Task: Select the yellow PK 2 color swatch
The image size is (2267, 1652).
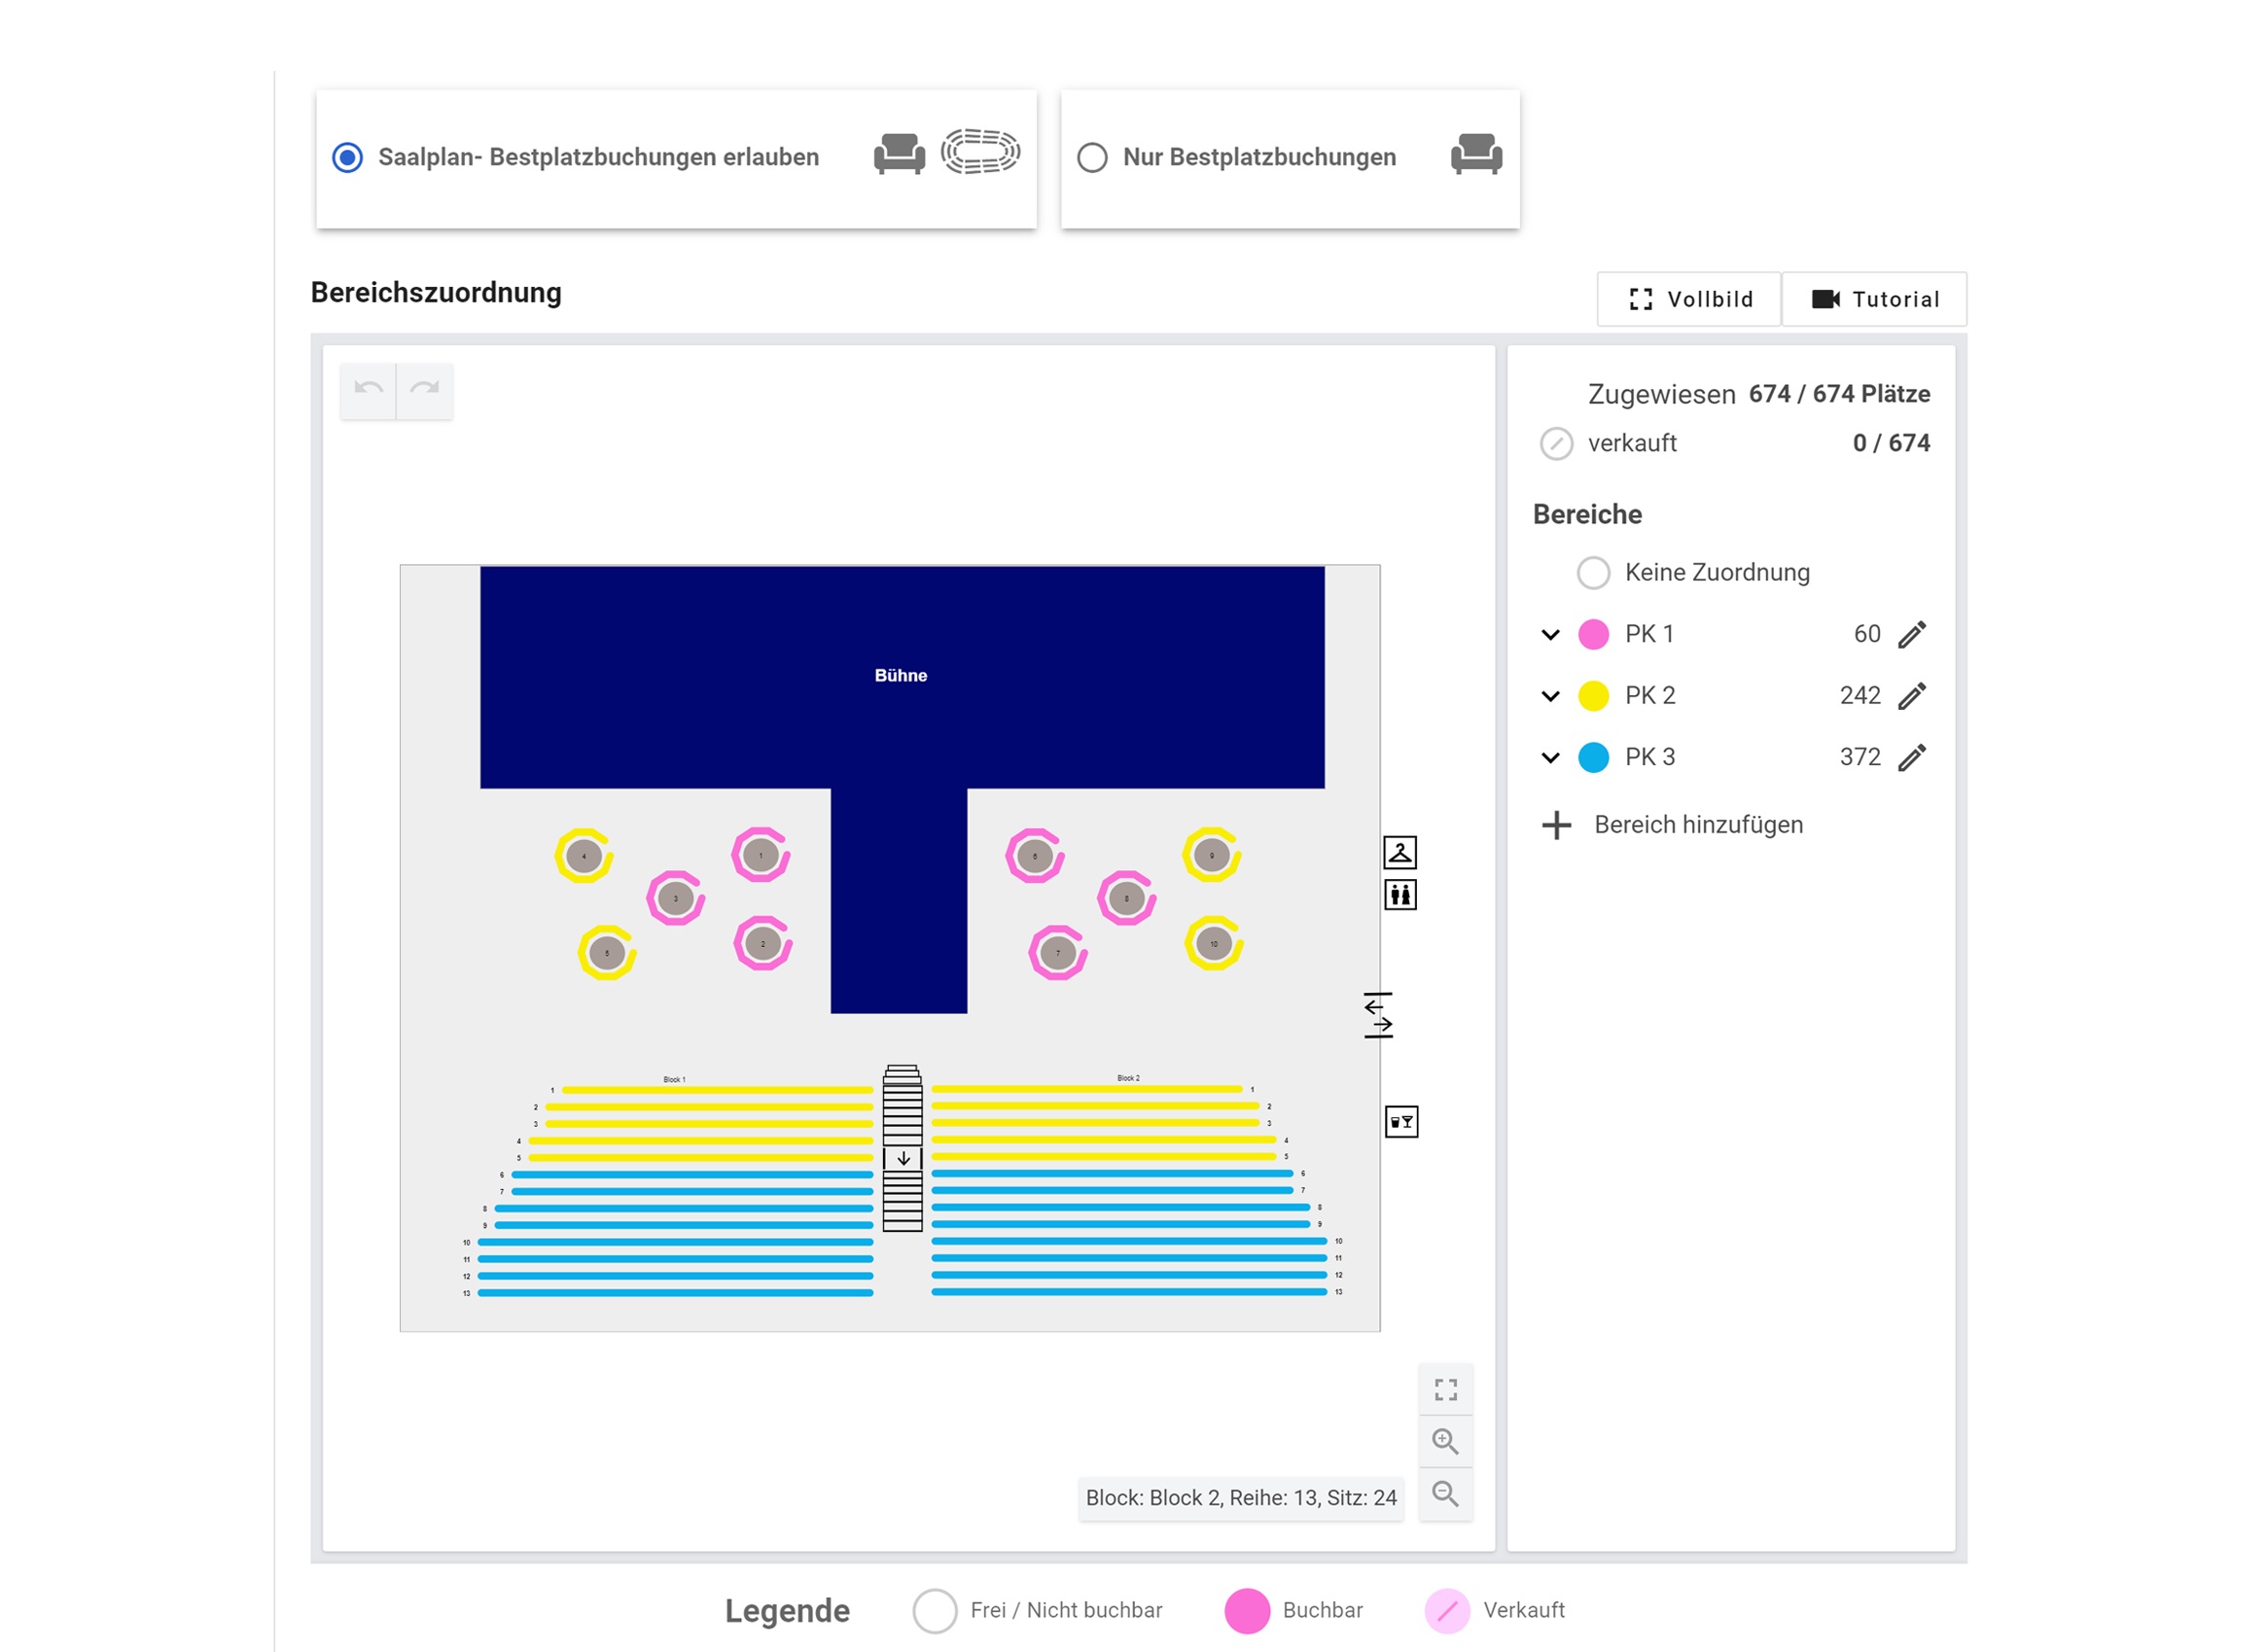Action: 1593,696
